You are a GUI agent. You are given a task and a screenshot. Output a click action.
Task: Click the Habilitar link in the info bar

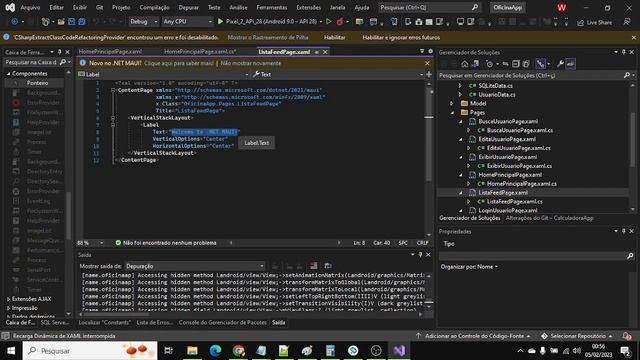click(335, 38)
